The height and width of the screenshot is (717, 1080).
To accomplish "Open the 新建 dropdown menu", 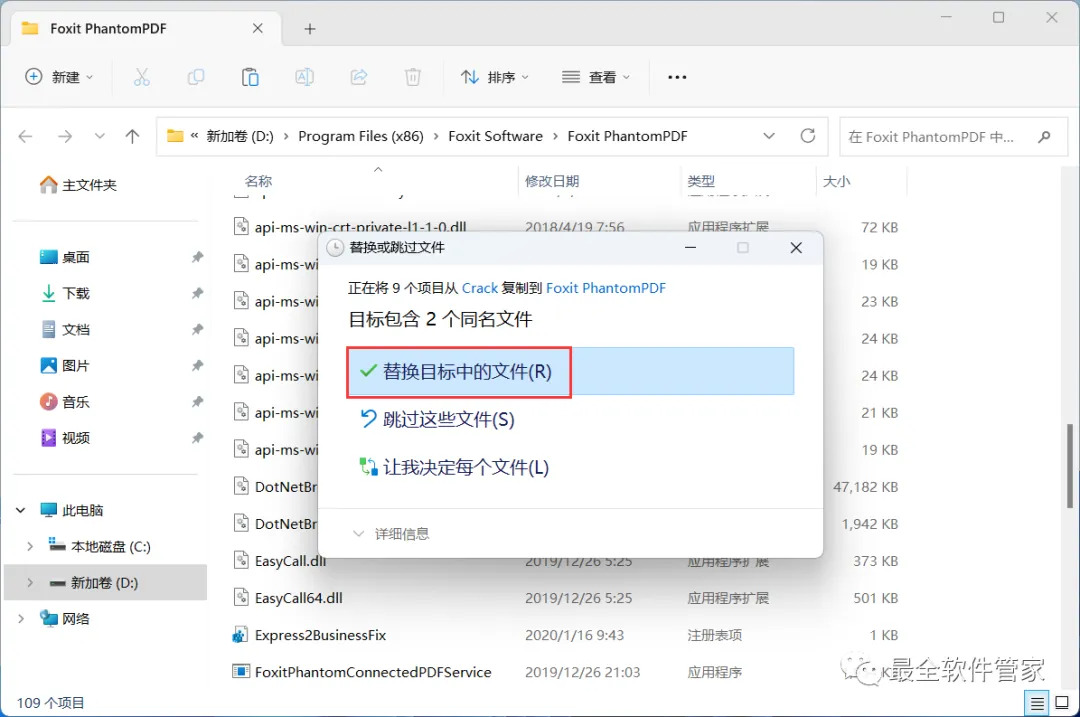I will coord(59,77).
